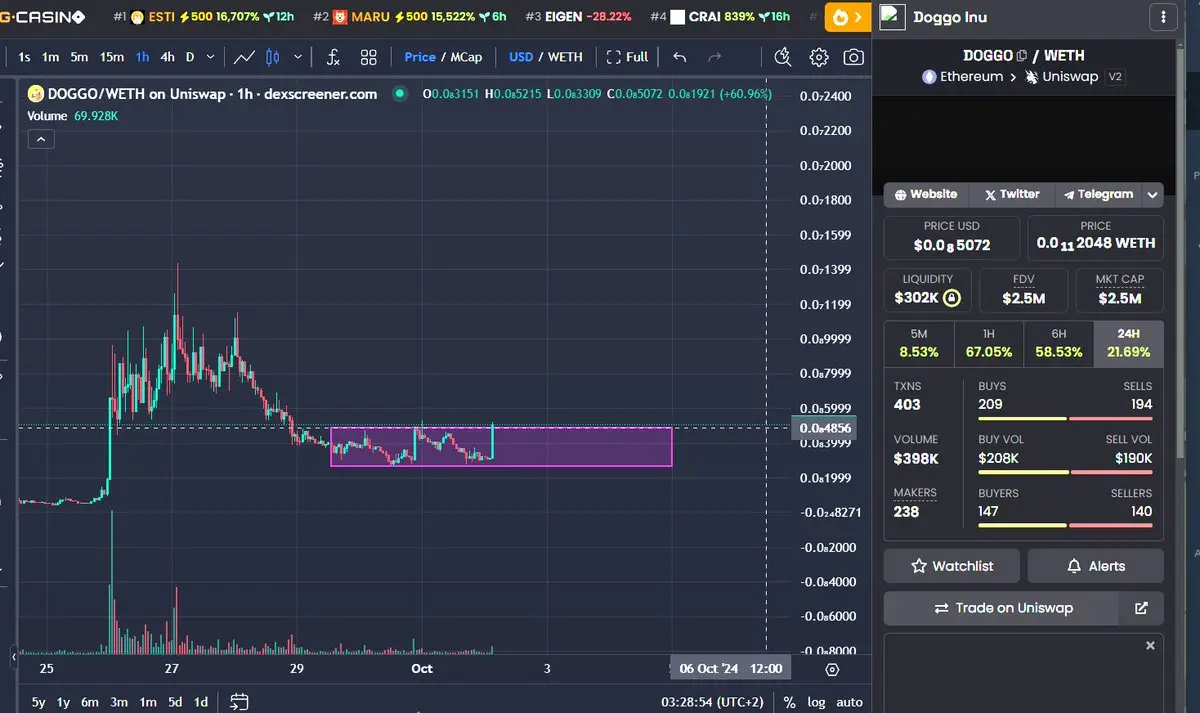This screenshot has width=1200, height=713.
Task: Set chart range to 5y
Action: [x=38, y=702]
